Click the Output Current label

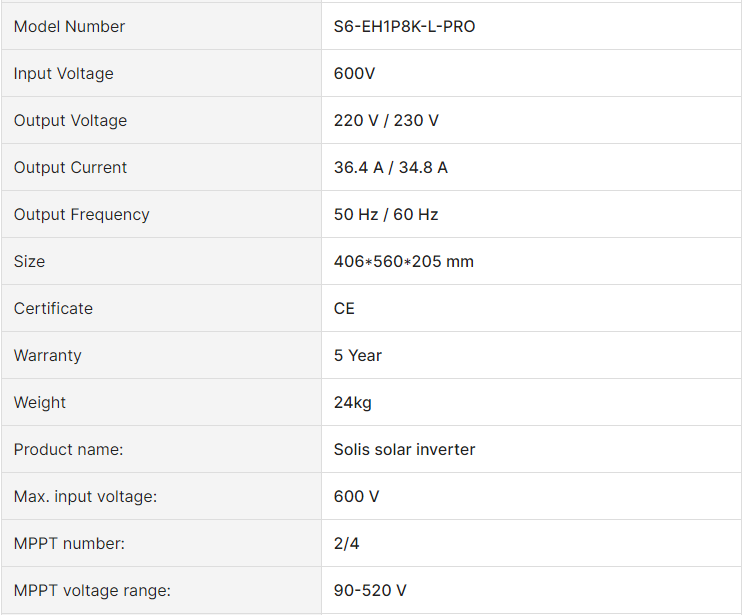click(70, 167)
